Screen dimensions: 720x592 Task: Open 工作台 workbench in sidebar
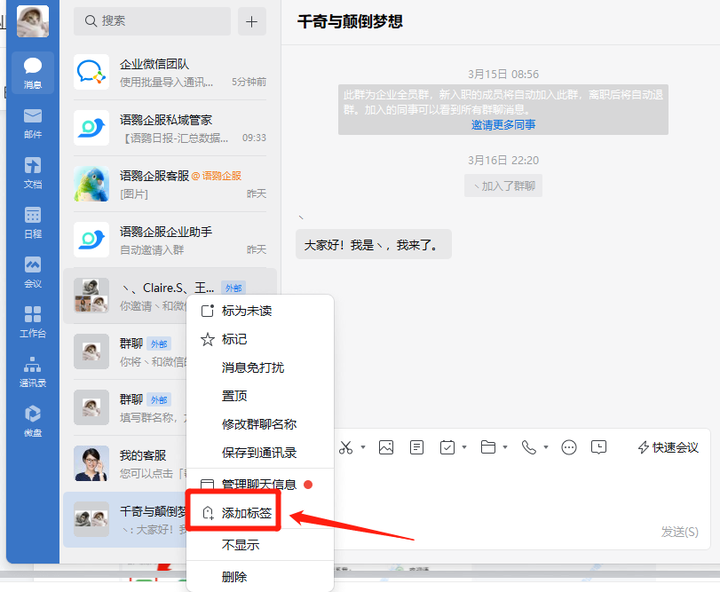point(33,321)
